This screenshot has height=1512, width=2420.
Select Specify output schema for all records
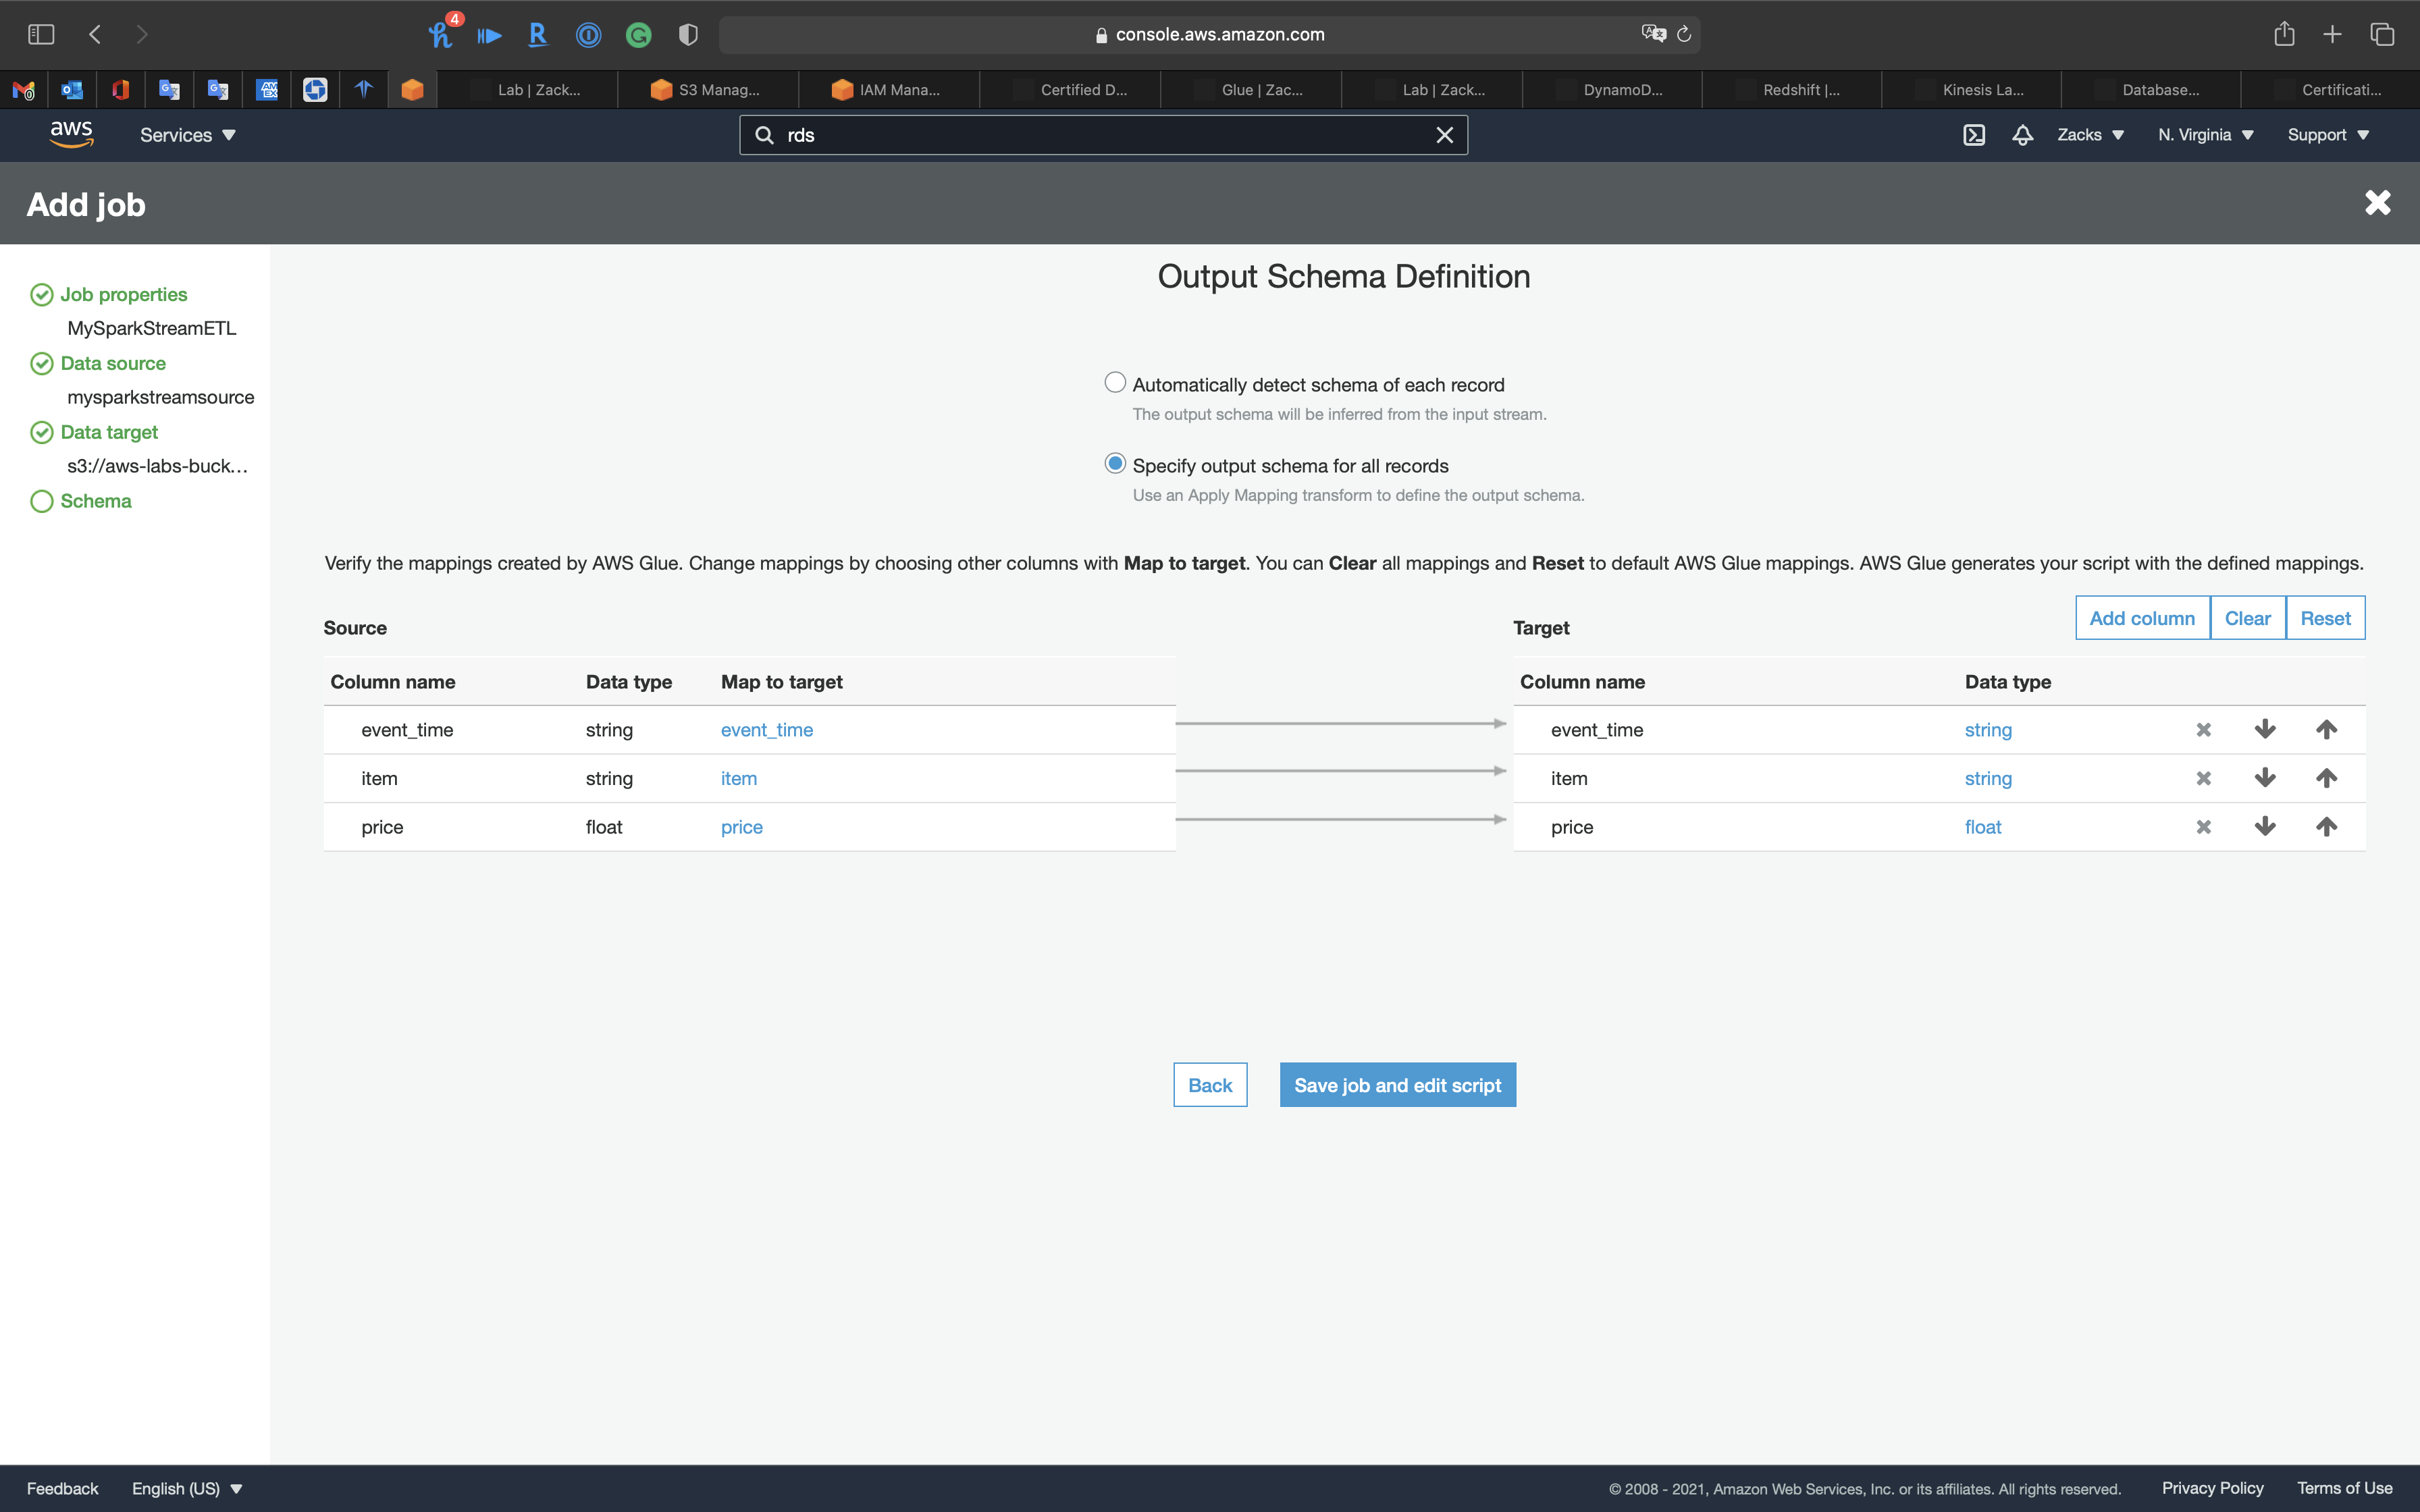[x=1114, y=464]
